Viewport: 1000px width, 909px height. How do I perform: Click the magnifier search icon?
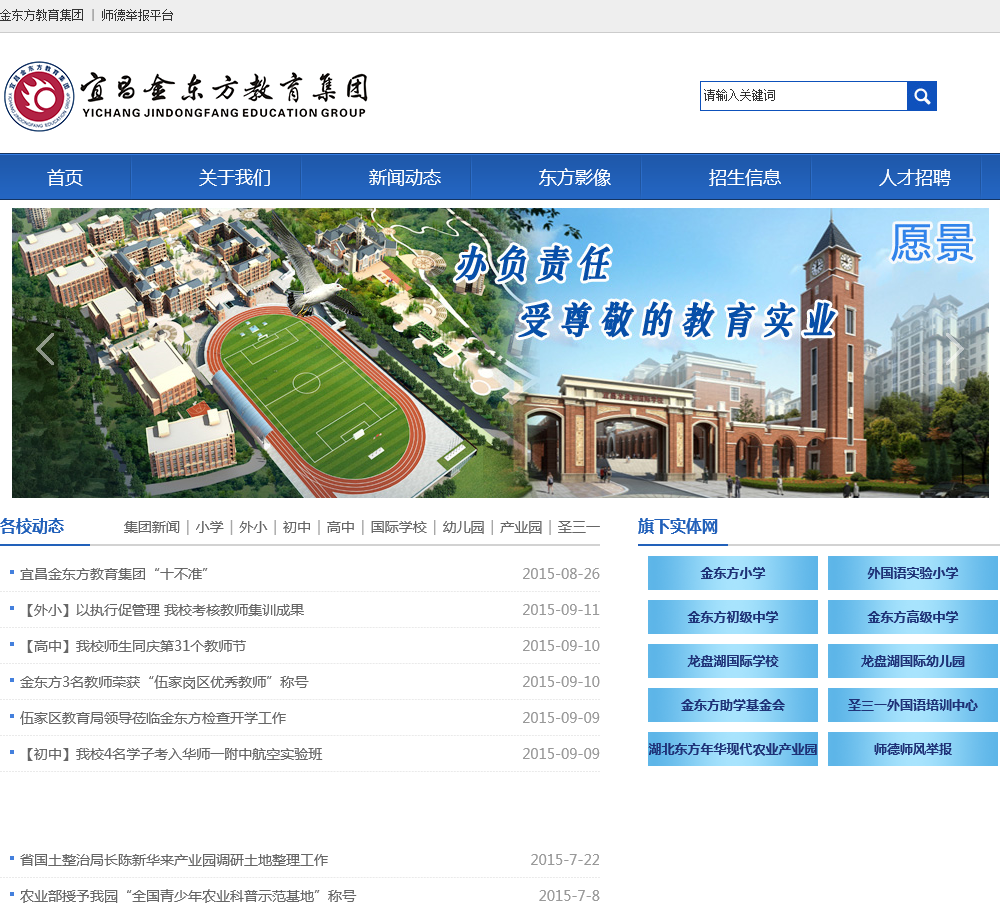pyautogui.click(x=921, y=96)
